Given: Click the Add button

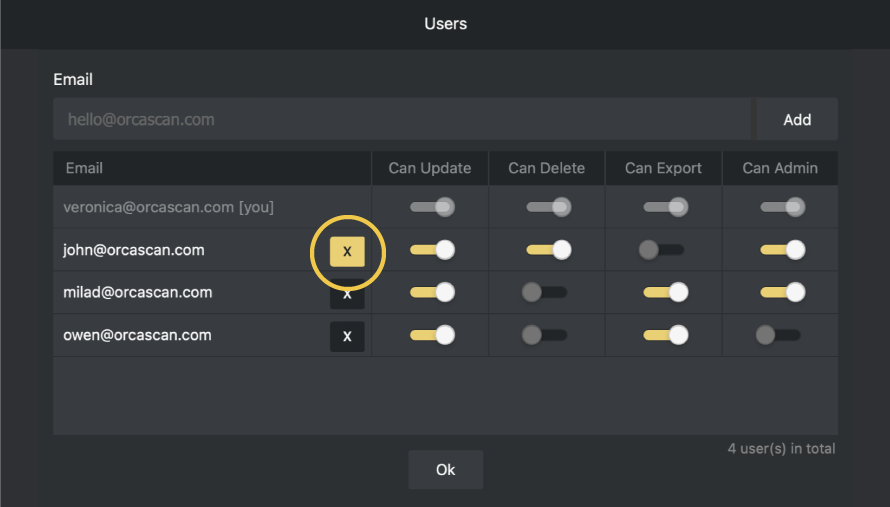Looking at the screenshot, I should [797, 119].
